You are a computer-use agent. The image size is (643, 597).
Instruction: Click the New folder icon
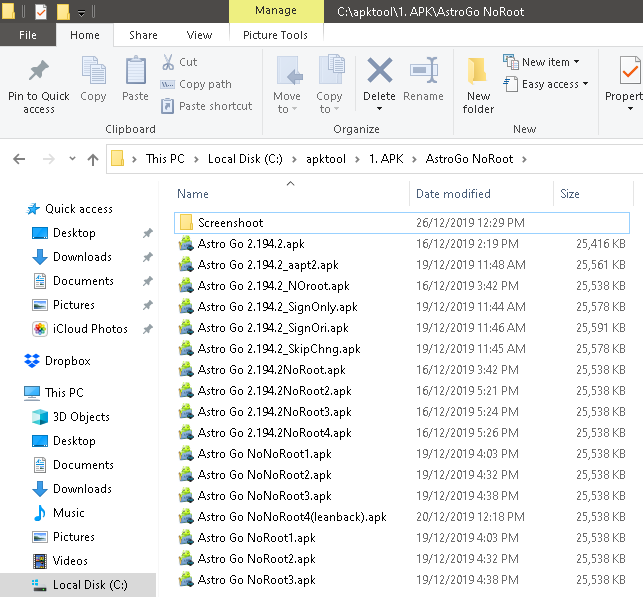[477, 72]
